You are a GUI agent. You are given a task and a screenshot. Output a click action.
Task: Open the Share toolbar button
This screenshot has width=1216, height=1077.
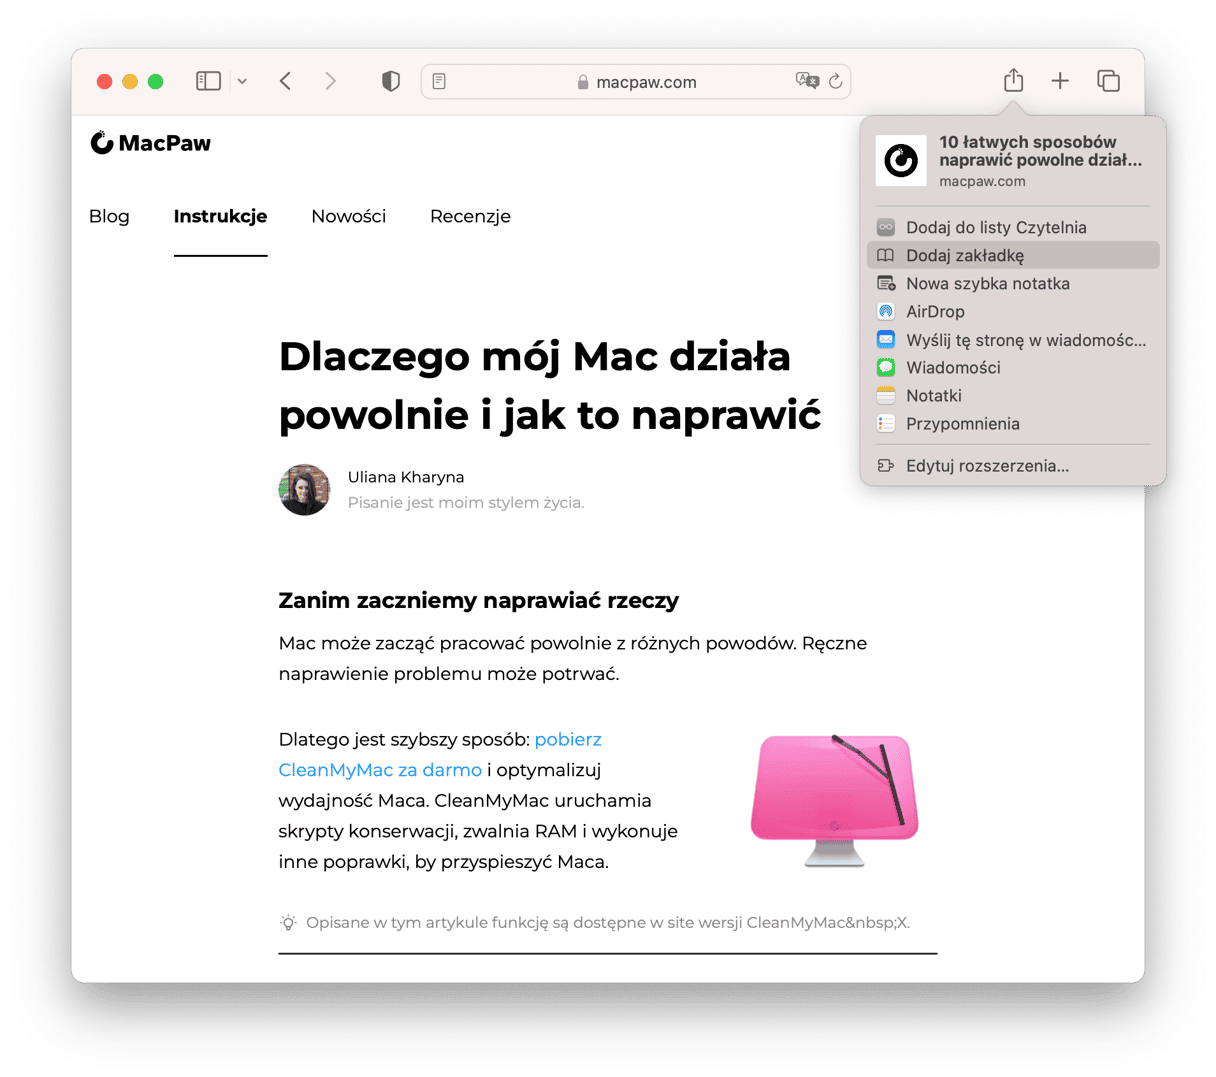[1013, 80]
